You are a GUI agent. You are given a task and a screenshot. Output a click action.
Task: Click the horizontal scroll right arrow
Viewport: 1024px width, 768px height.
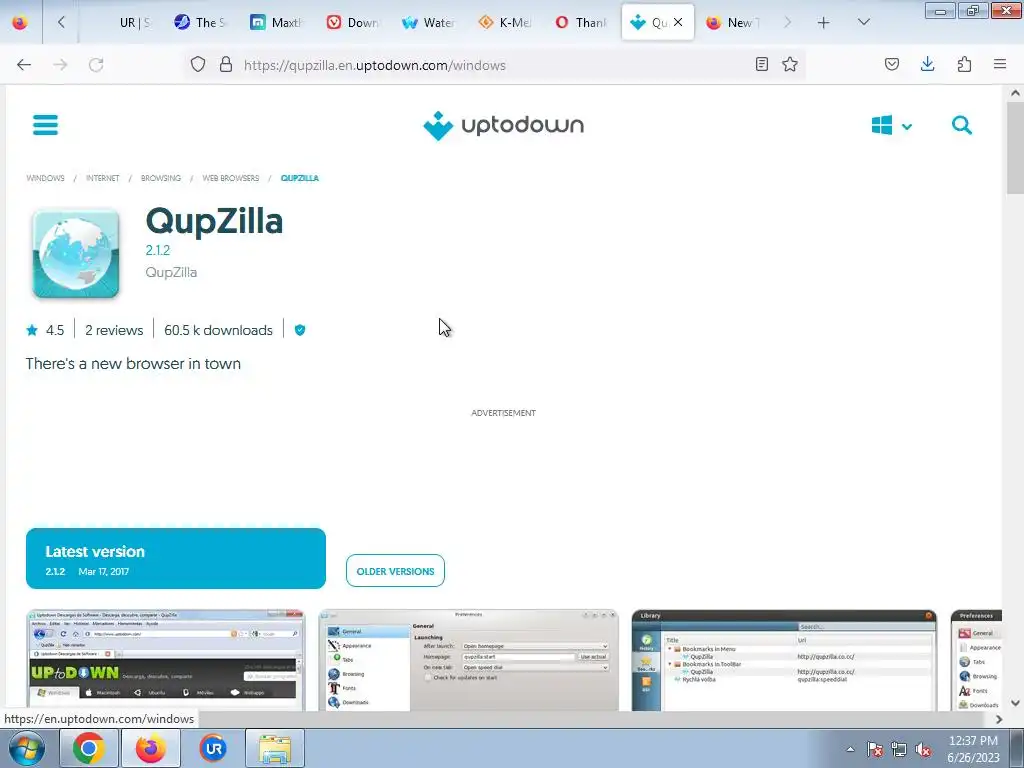[x=999, y=719]
